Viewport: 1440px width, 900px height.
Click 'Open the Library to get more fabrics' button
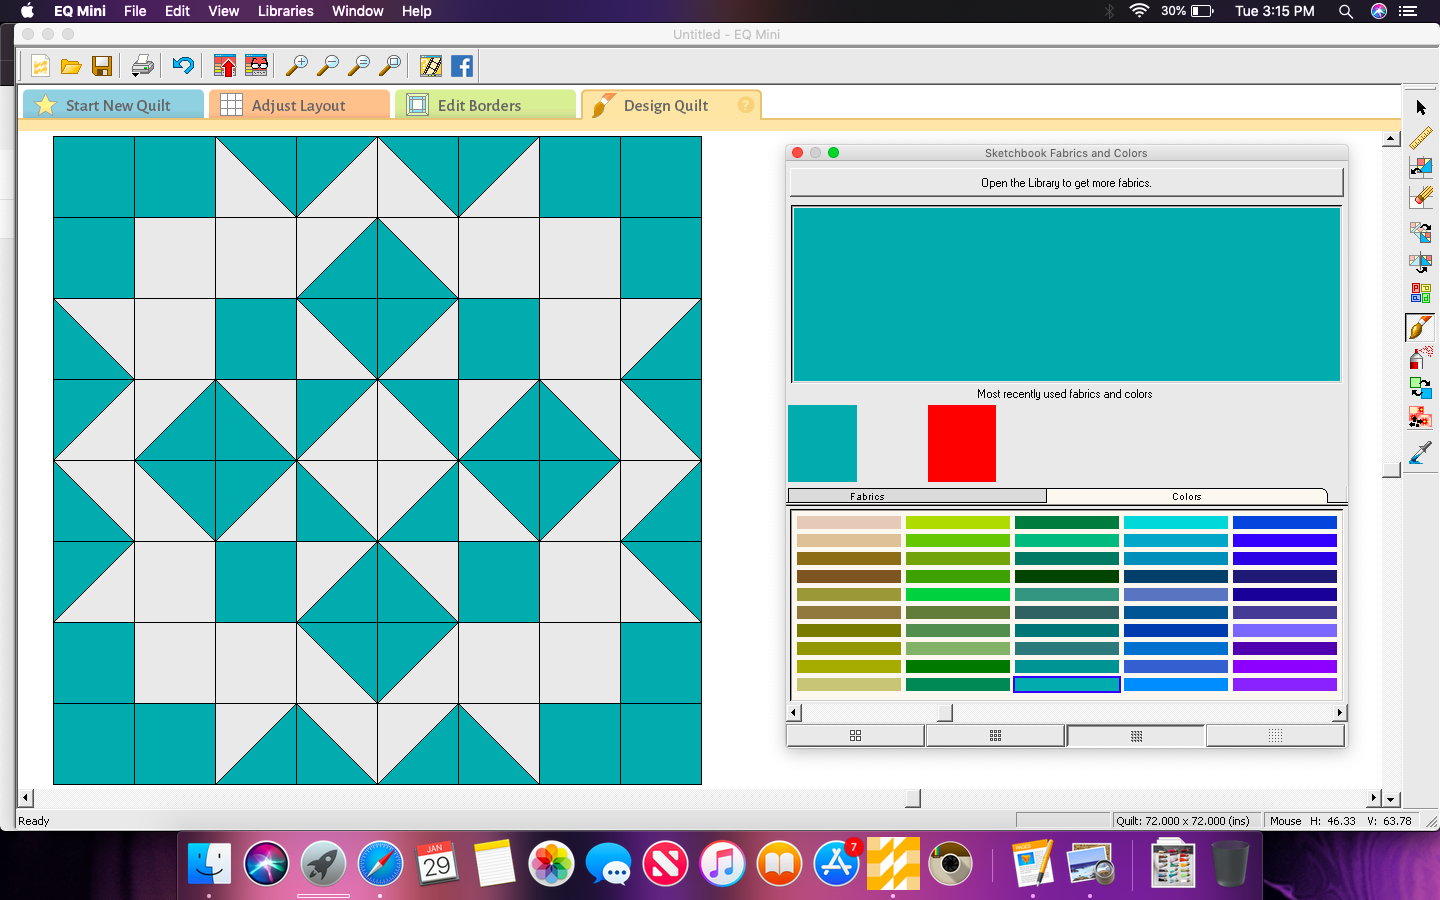point(1066,183)
